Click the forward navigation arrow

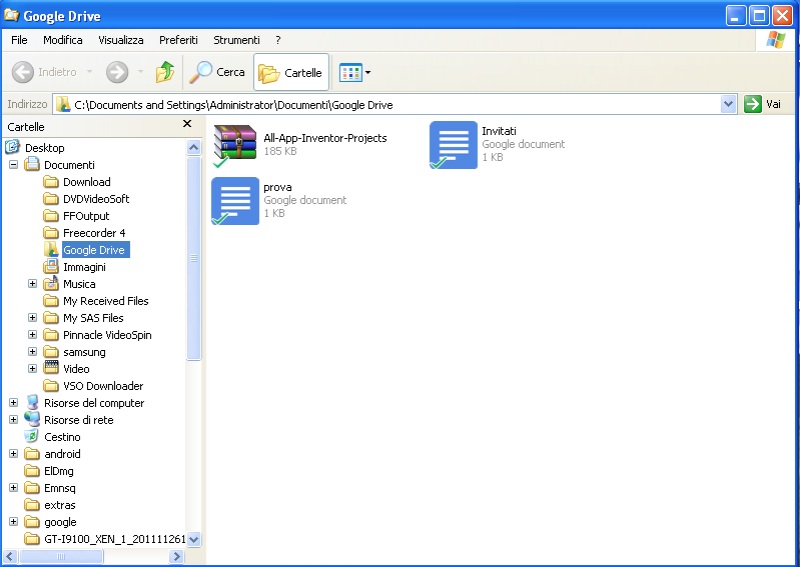pyautogui.click(x=117, y=72)
